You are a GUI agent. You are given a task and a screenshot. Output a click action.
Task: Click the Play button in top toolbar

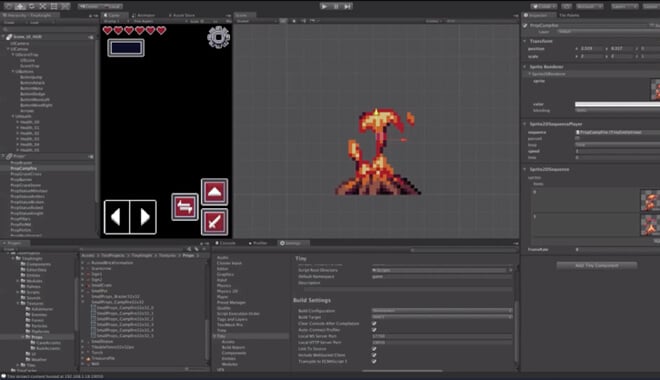coord(324,6)
